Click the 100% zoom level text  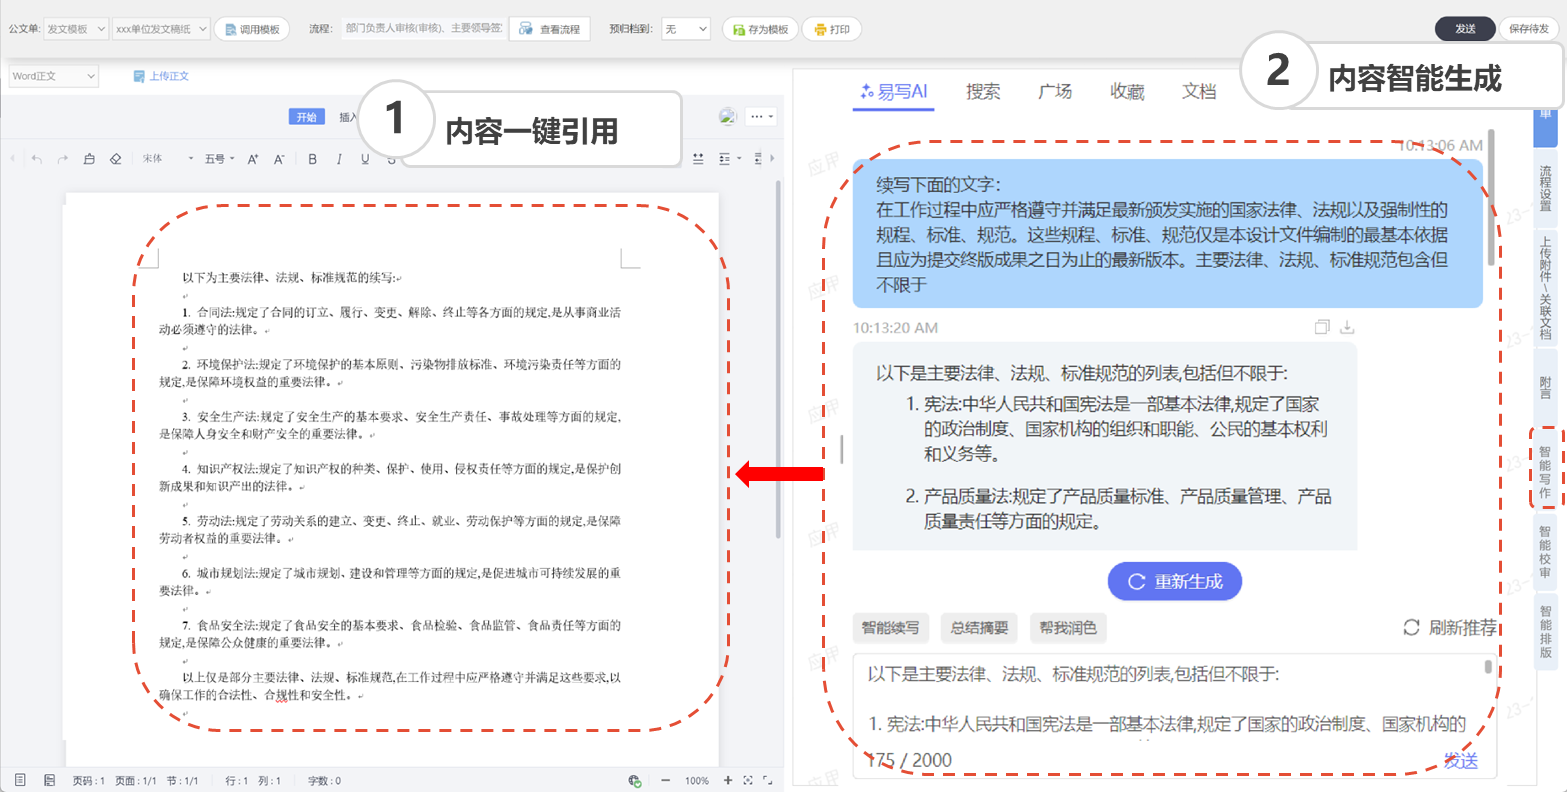tap(697, 781)
